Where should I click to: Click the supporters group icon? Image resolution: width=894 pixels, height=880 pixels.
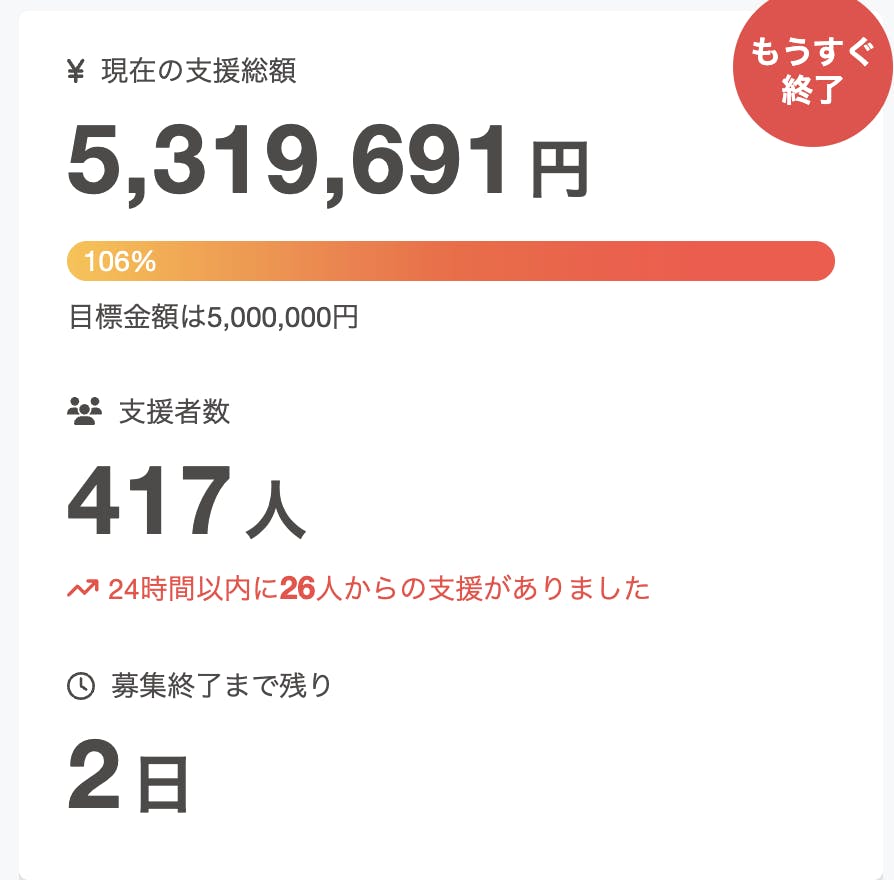tap(84, 411)
